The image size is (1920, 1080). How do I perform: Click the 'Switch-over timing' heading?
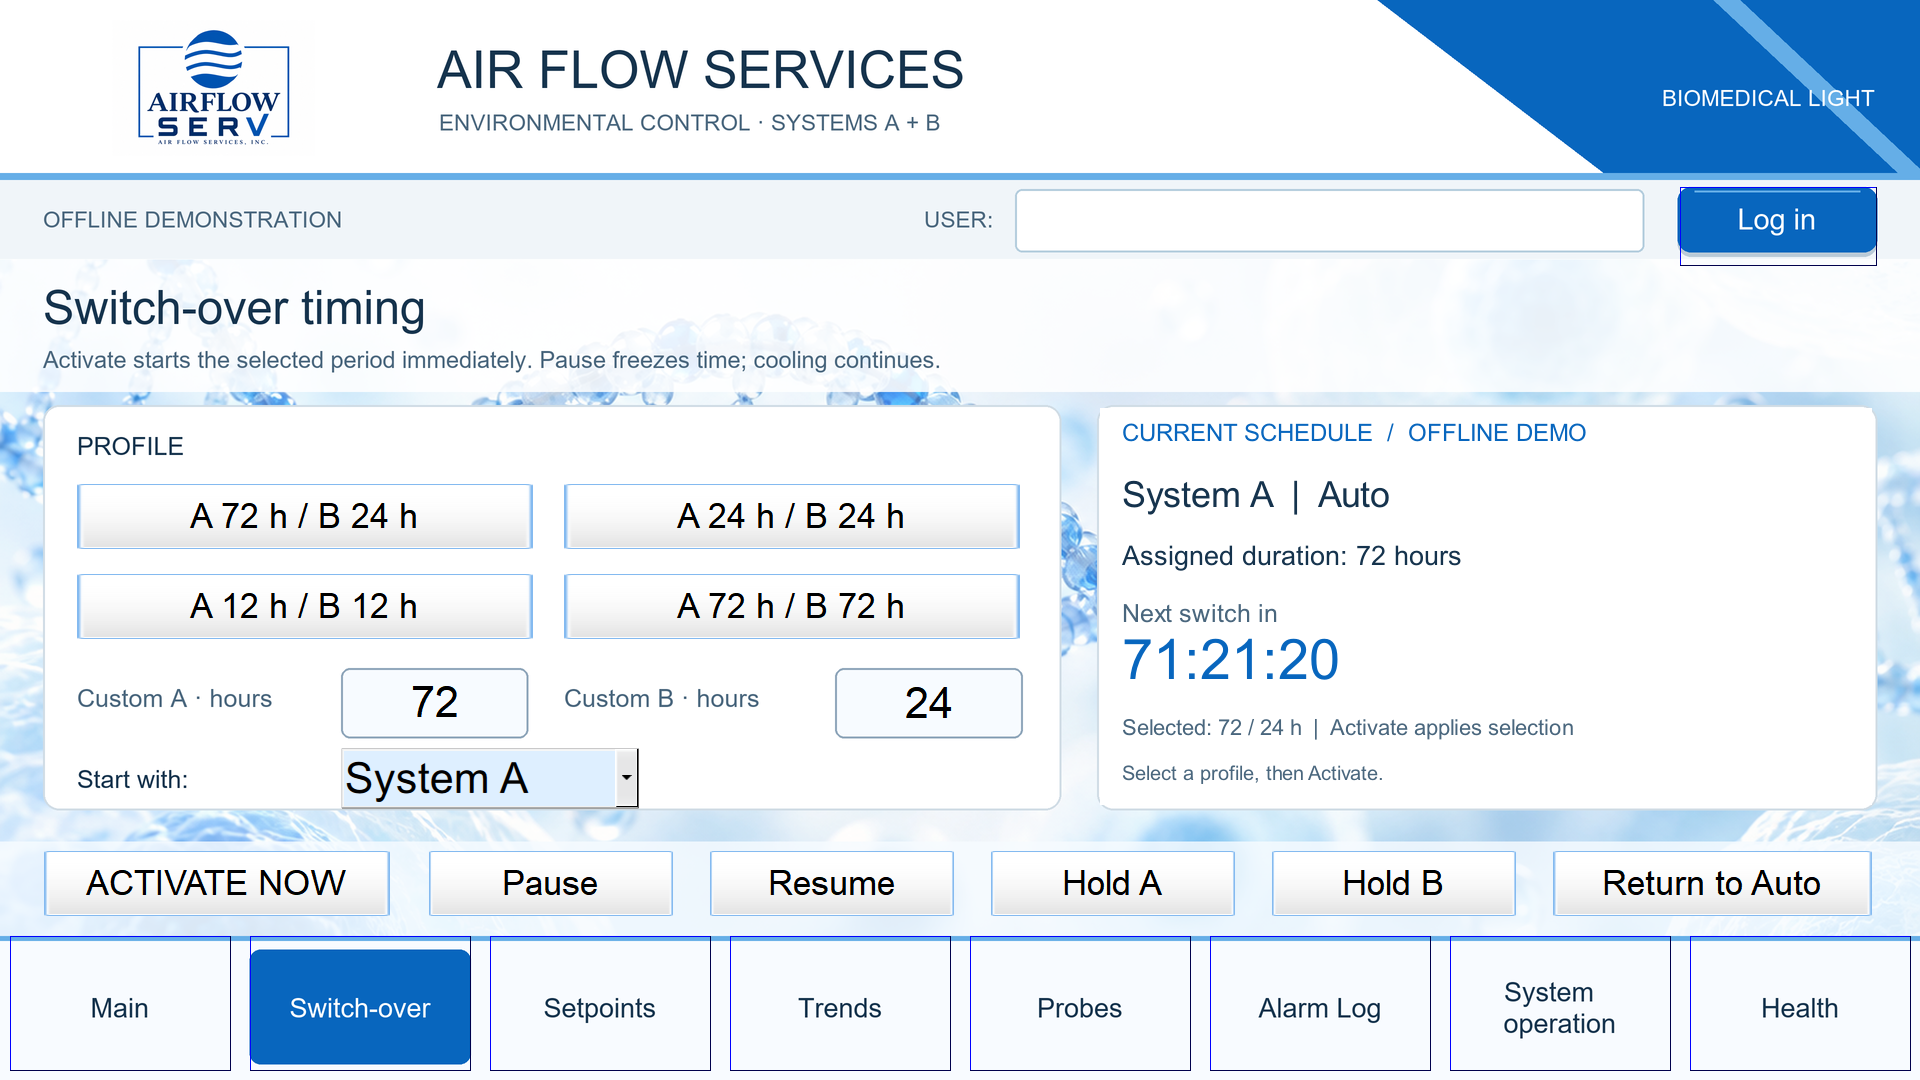[234, 309]
